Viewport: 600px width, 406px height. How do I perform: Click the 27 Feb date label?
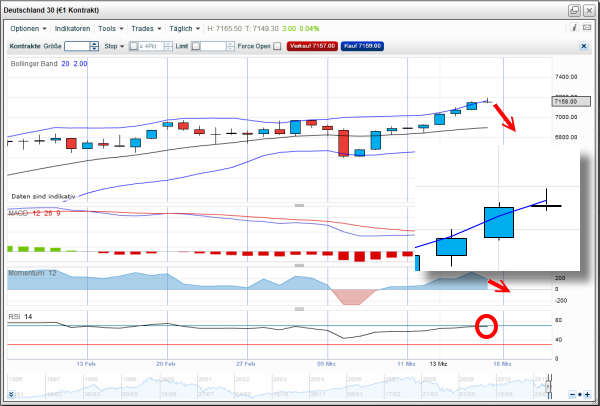(x=246, y=364)
